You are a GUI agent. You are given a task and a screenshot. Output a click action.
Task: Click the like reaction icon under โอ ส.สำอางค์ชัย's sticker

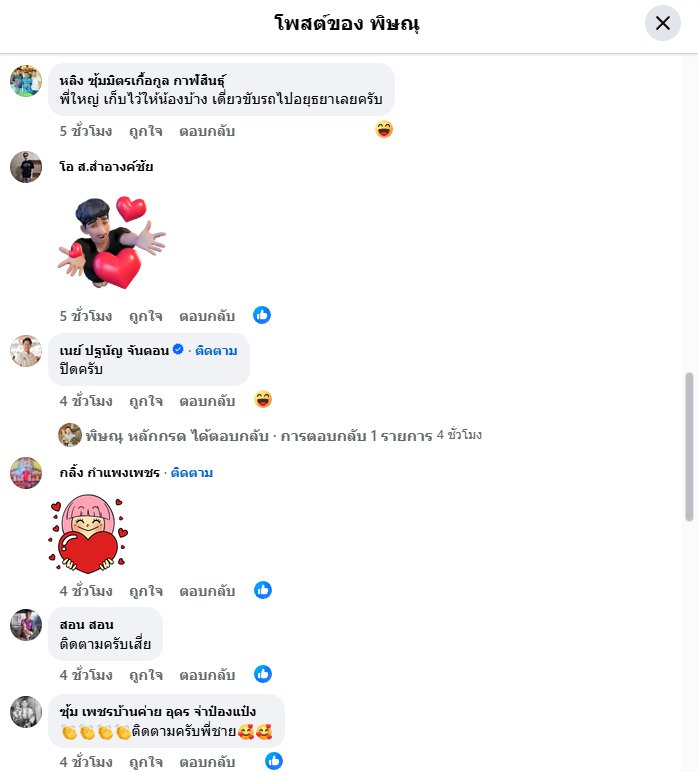click(x=262, y=315)
